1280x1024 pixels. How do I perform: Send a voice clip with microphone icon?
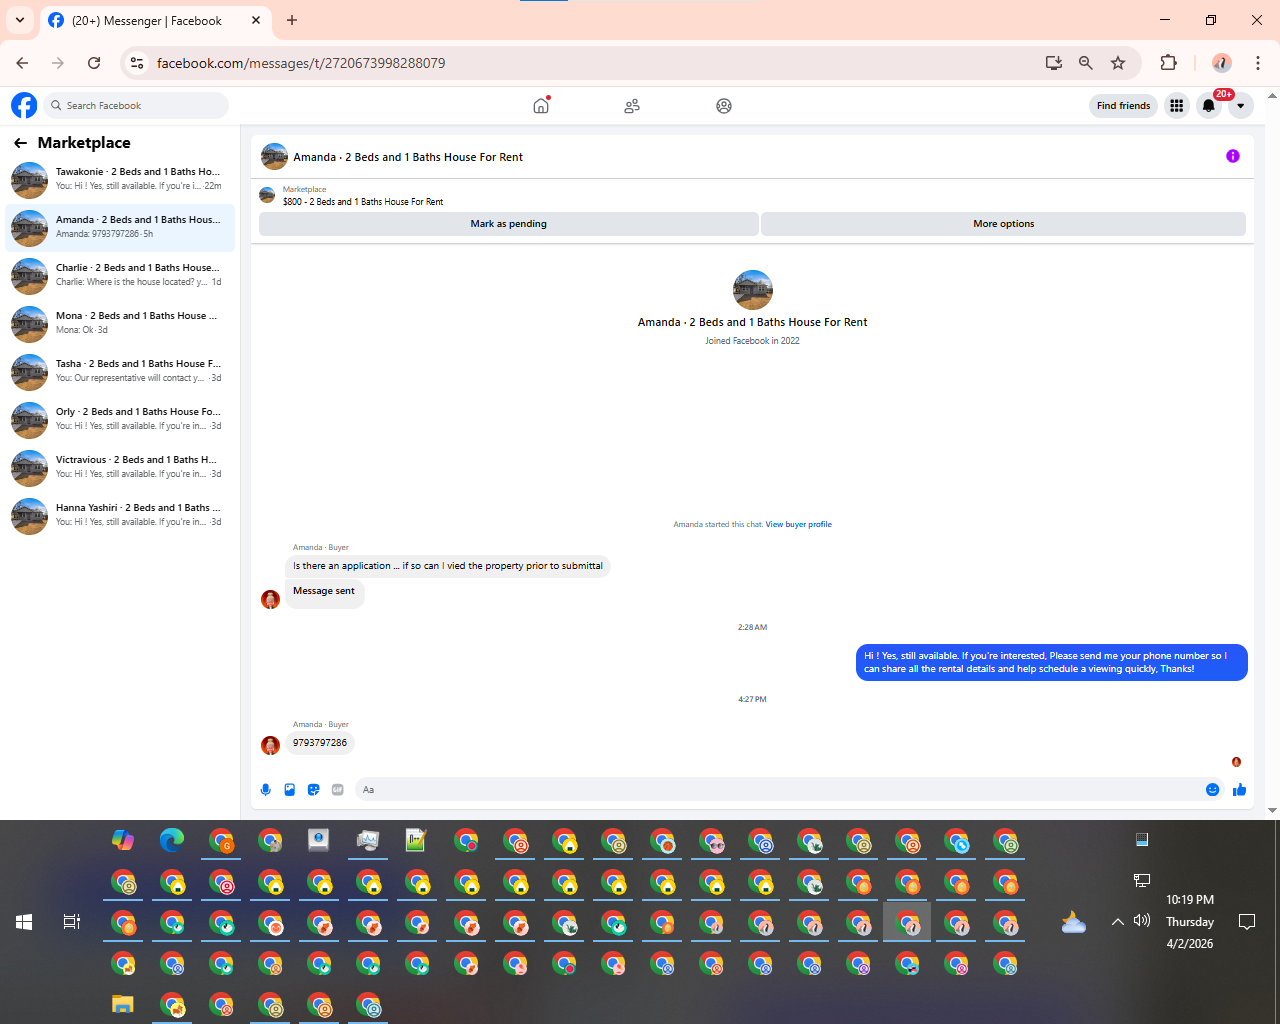[266, 790]
